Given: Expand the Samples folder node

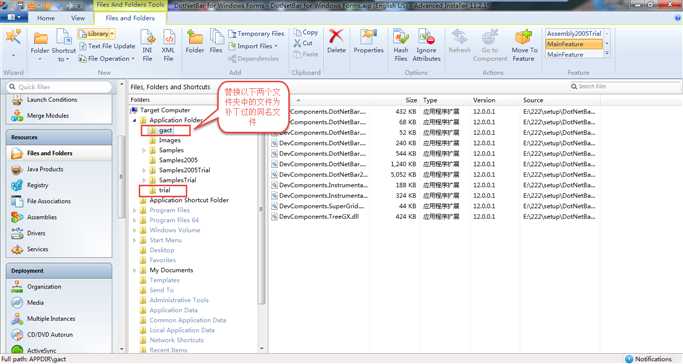Looking at the screenshot, I should click(144, 150).
